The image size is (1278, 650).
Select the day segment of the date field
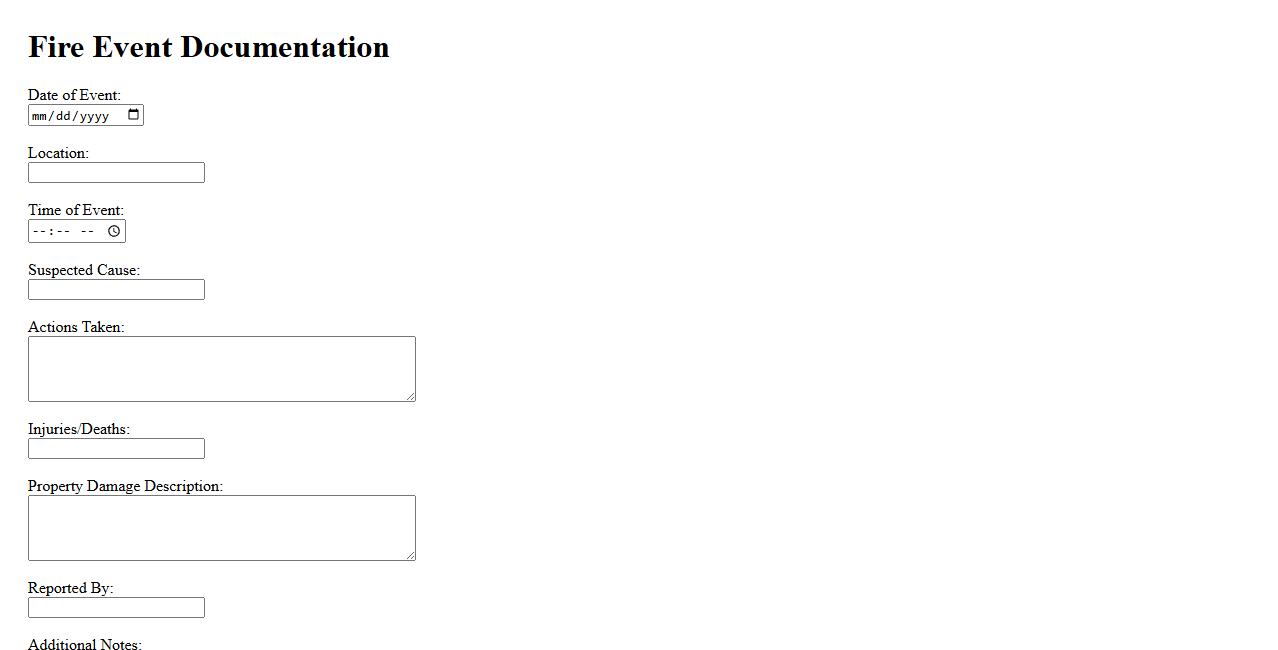click(x=64, y=116)
